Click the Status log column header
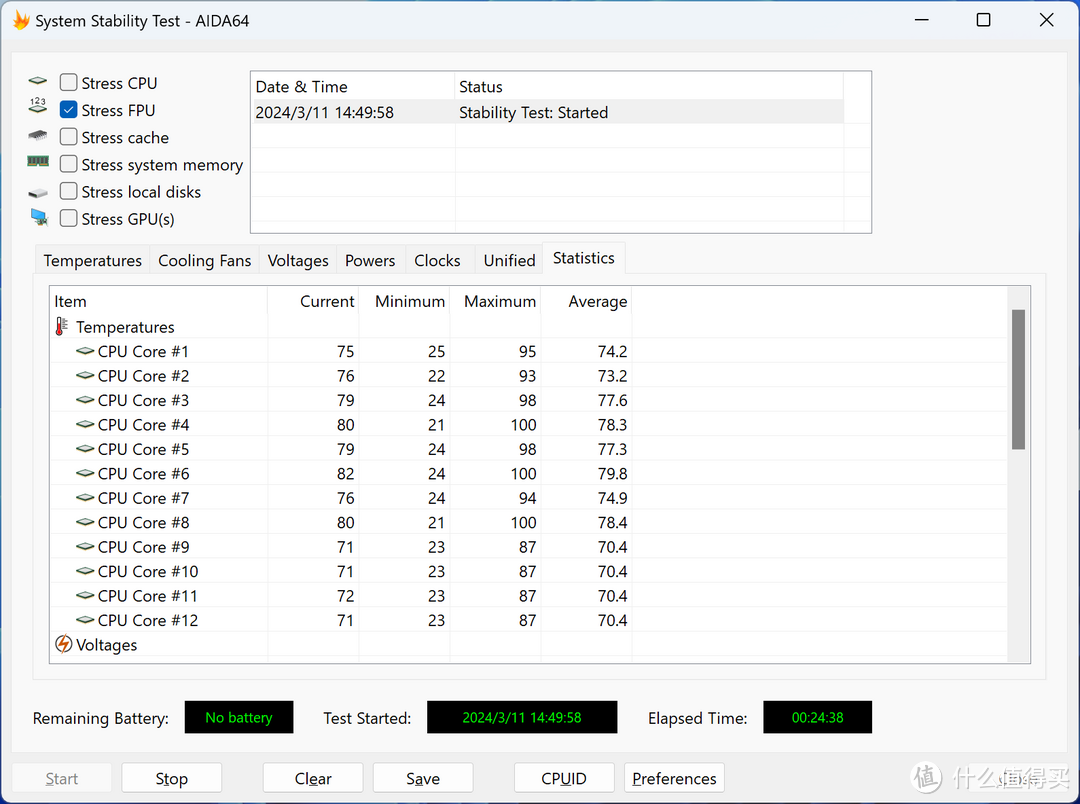Image resolution: width=1080 pixels, height=804 pixels. (649, 86)
